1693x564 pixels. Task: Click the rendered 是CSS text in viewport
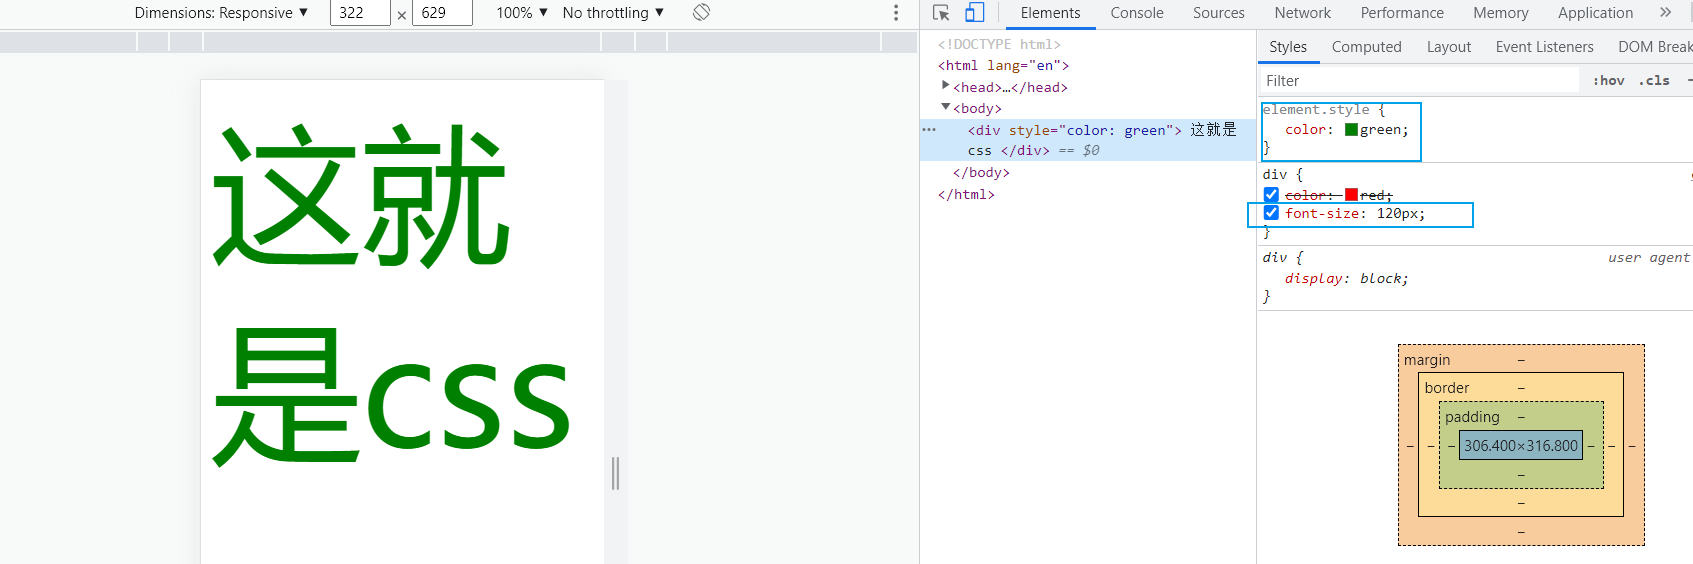[x=391, y=398]
